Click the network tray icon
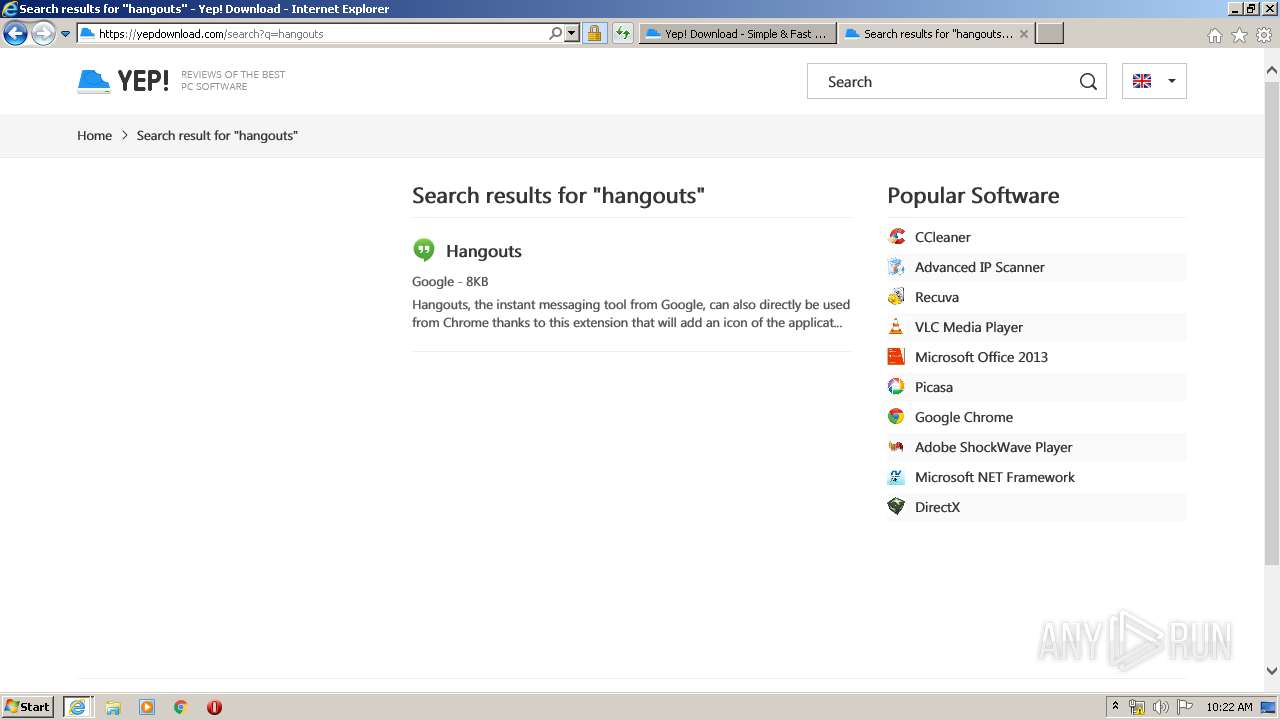The image size is (1280, 720). [x=1137, y=707]
